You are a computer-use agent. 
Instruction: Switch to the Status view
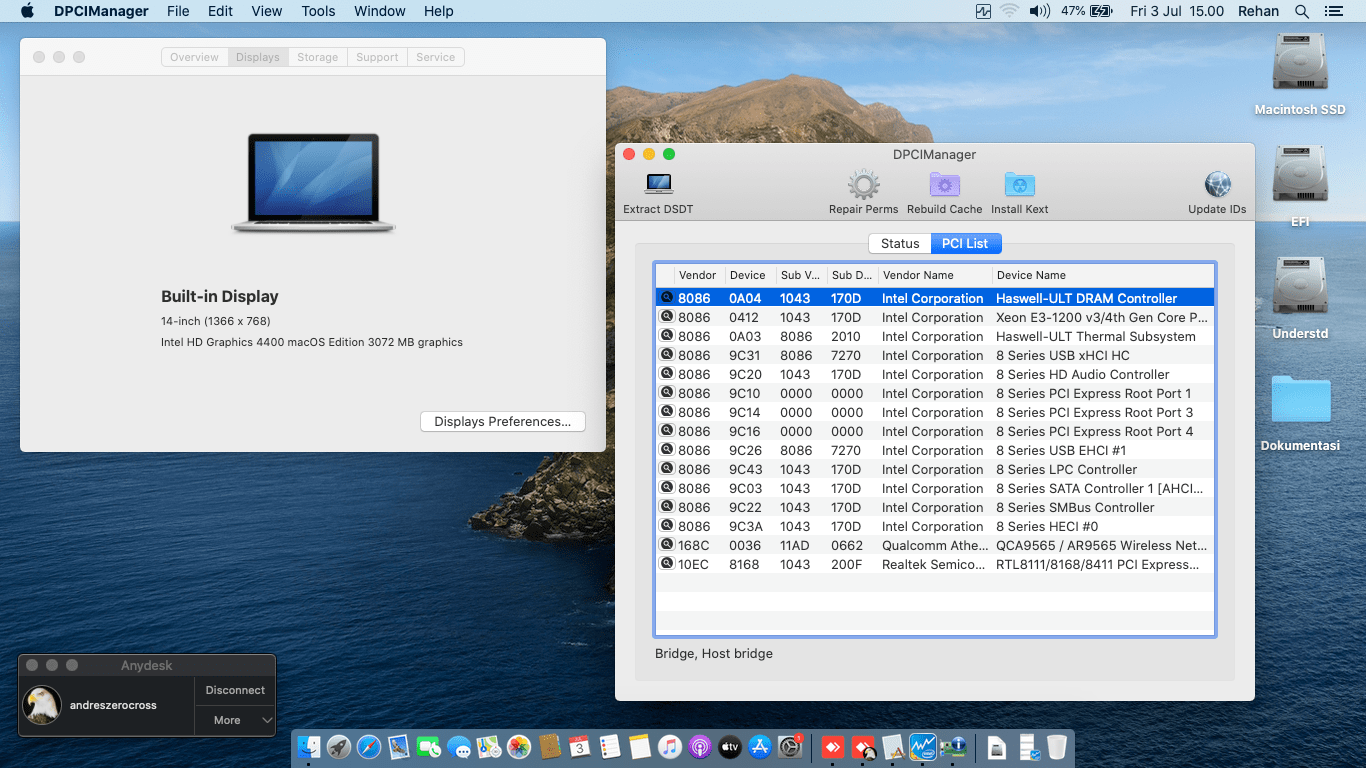(898, 243)
